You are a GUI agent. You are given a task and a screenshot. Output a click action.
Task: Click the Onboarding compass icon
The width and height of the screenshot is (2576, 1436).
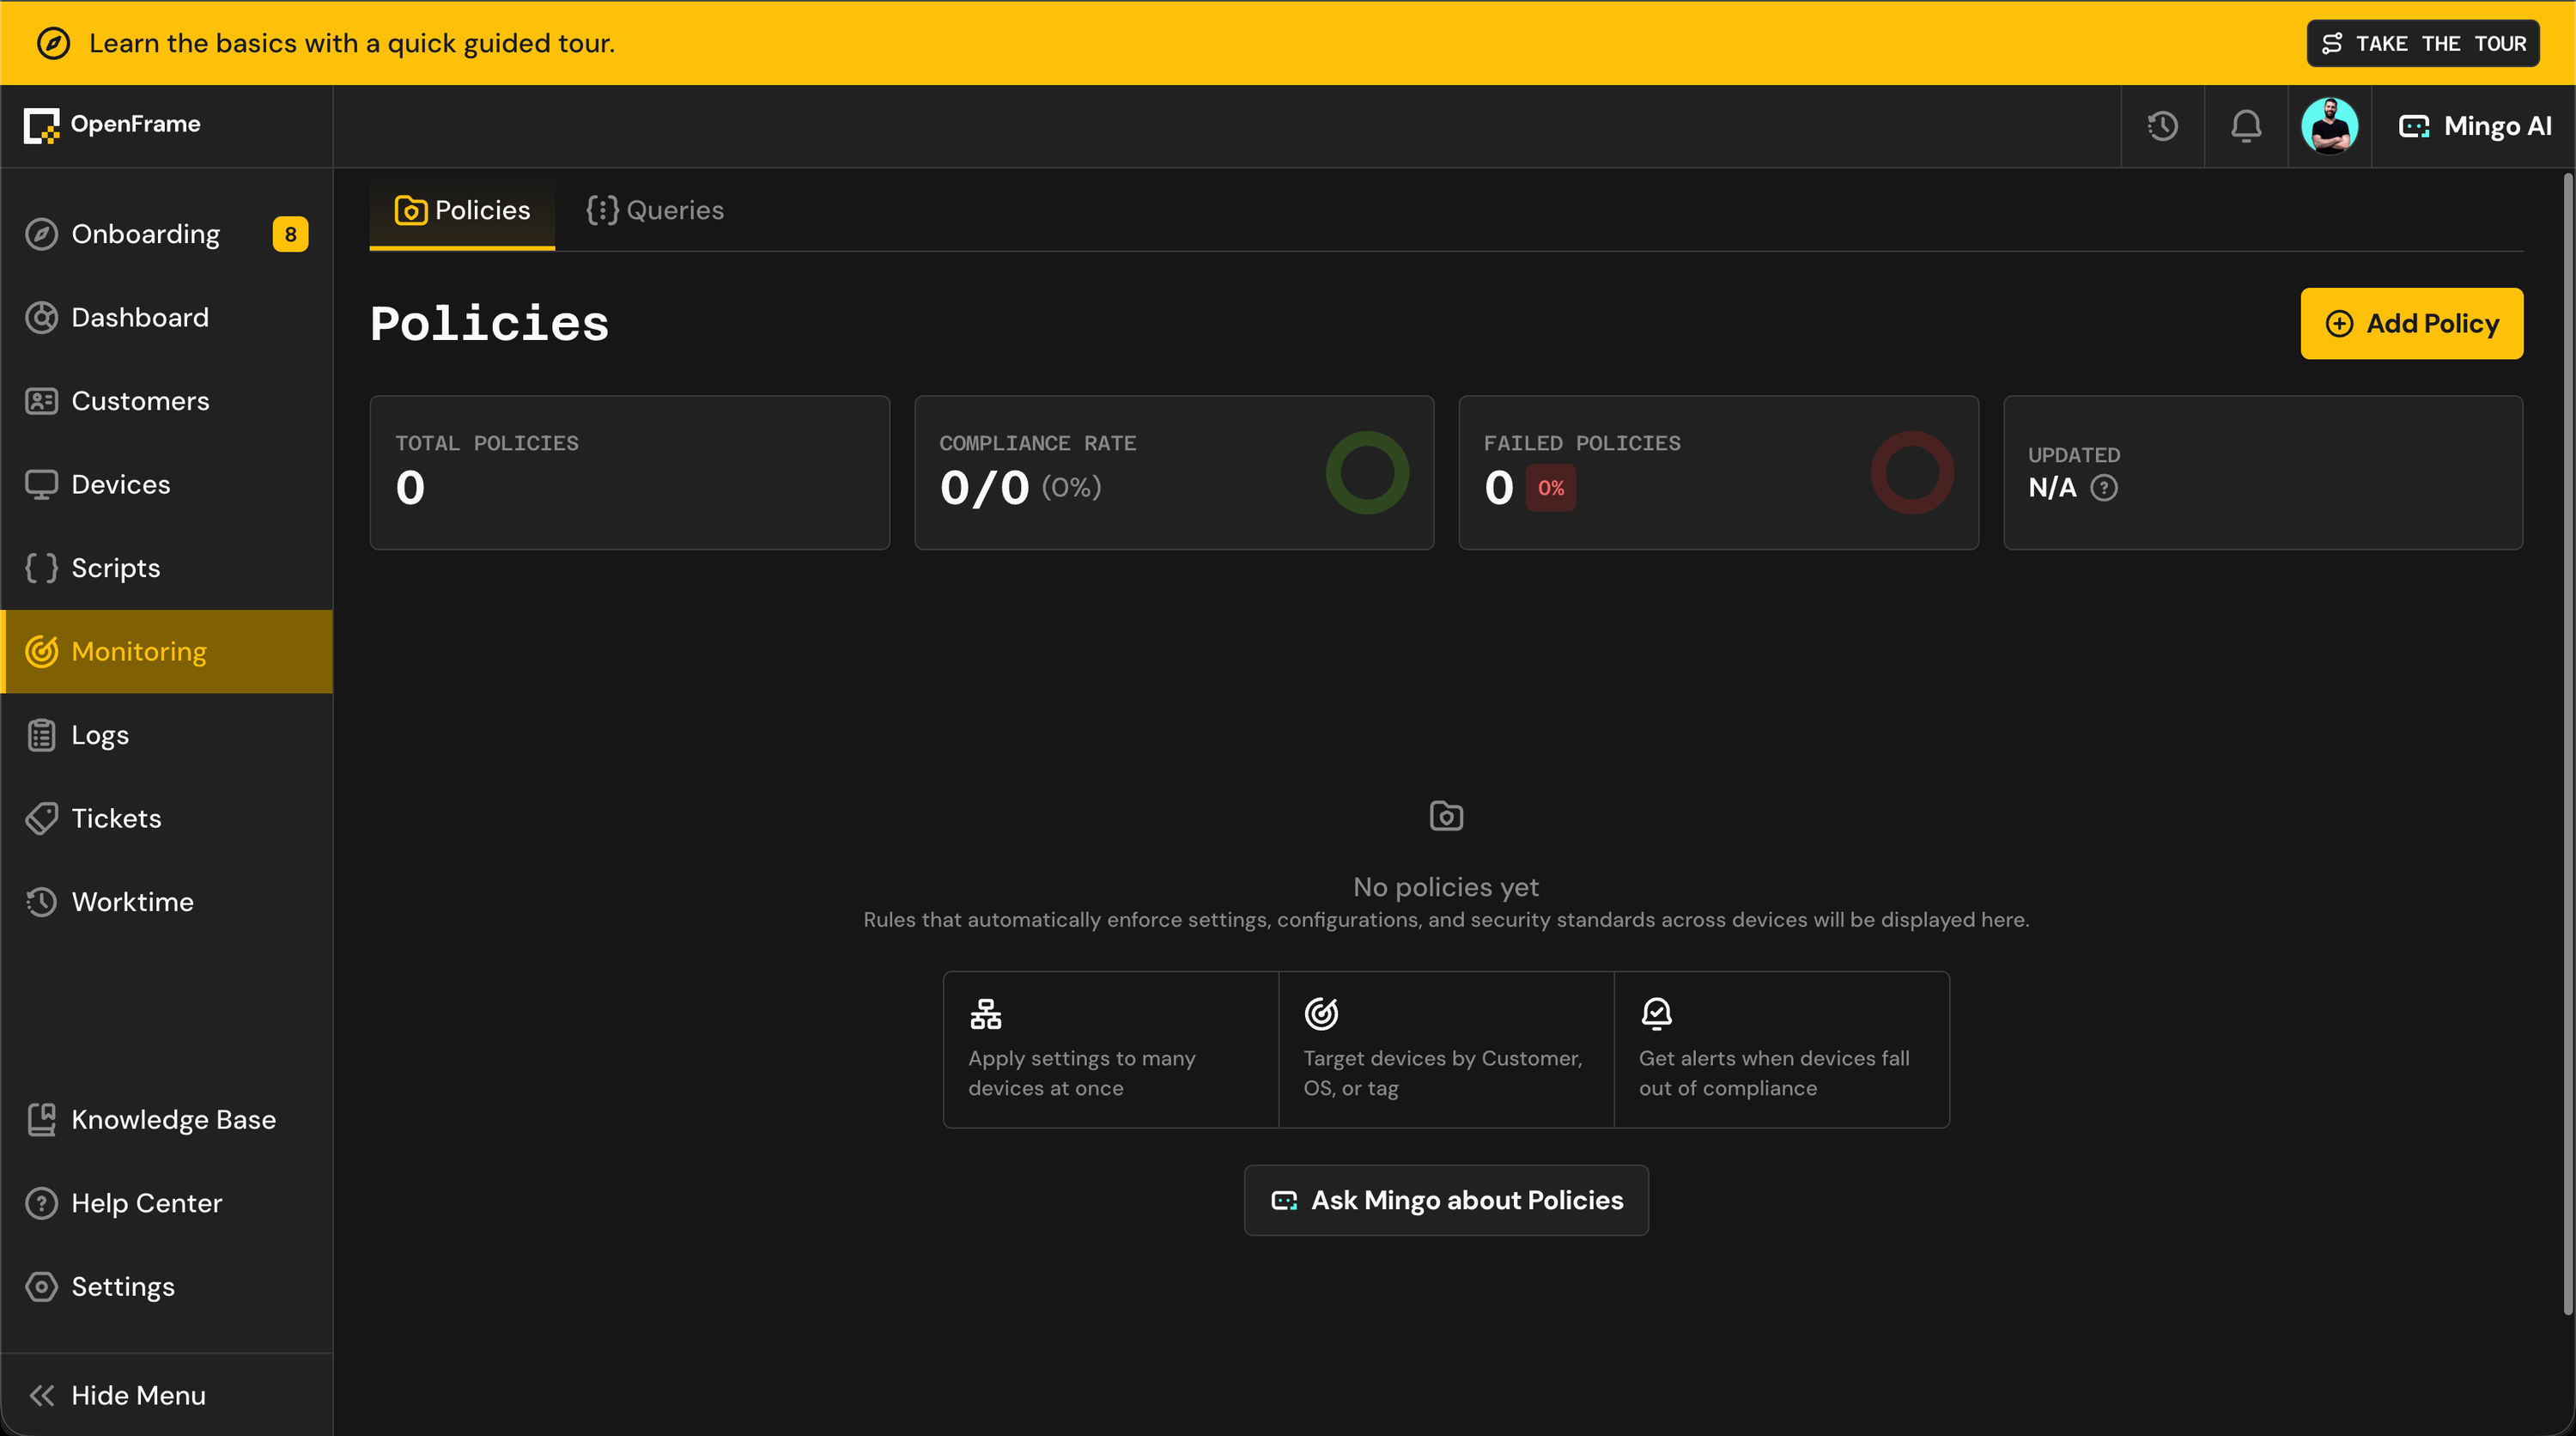41,234
